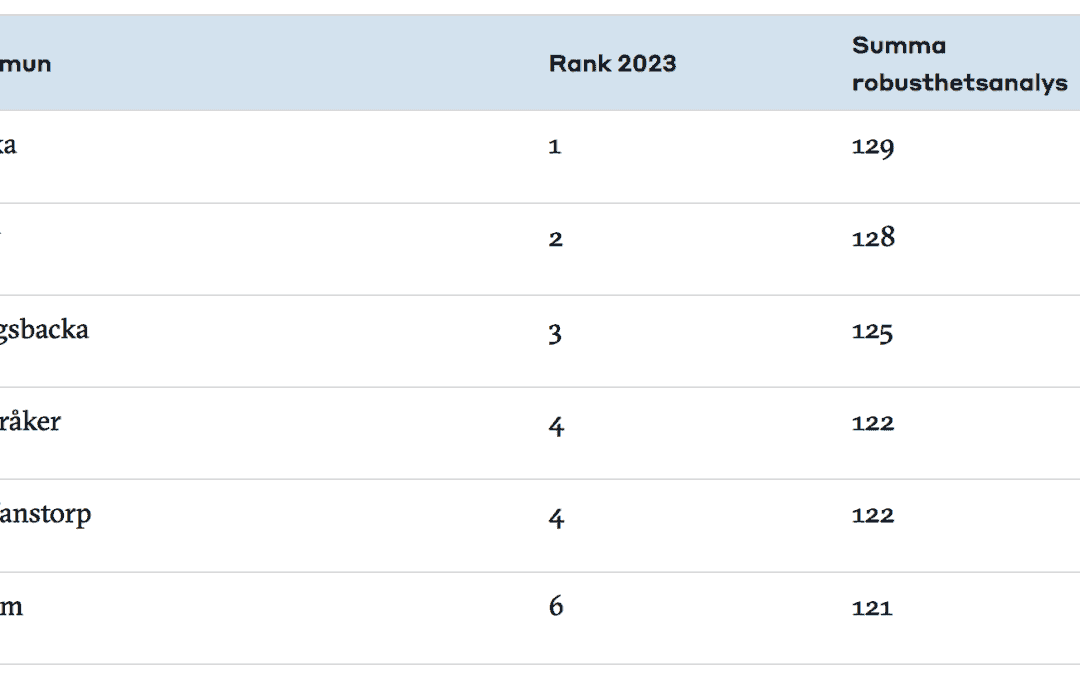The image size is (1080, 675).
Task: Click the Rank 2023 column header
Action: (612, 64)
